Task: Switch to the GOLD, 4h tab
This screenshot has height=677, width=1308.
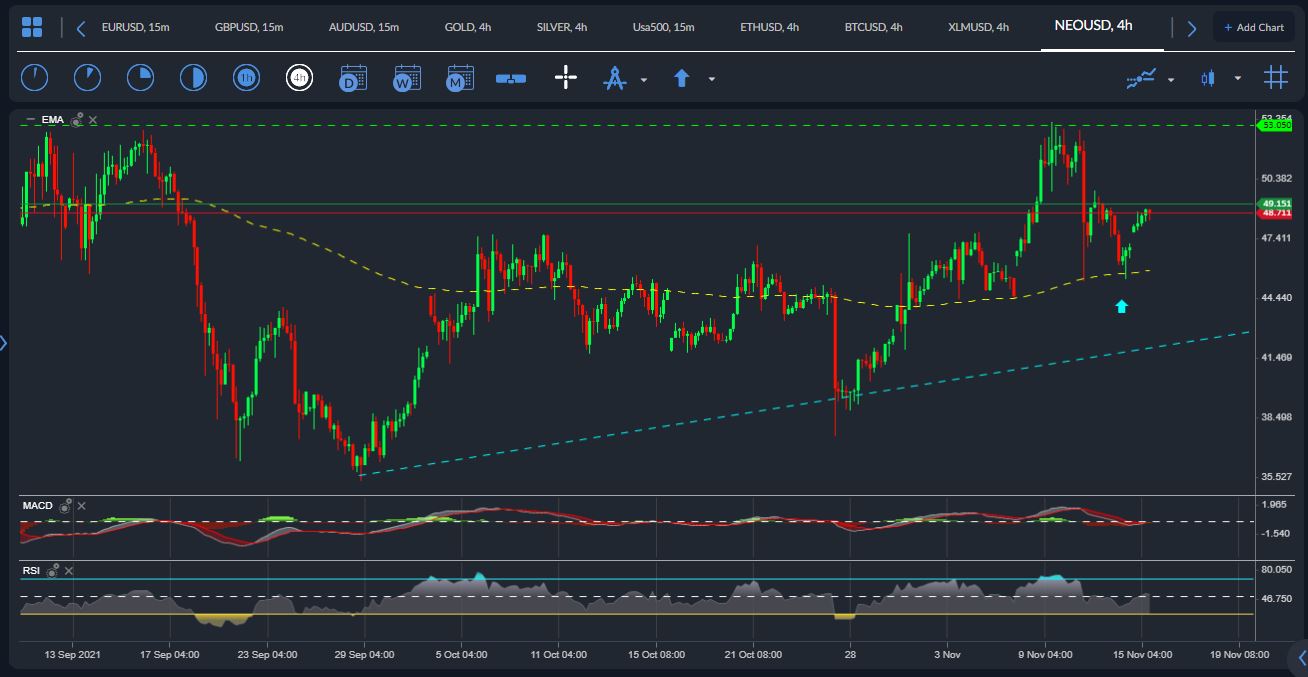Action: [x=468, y=27]
